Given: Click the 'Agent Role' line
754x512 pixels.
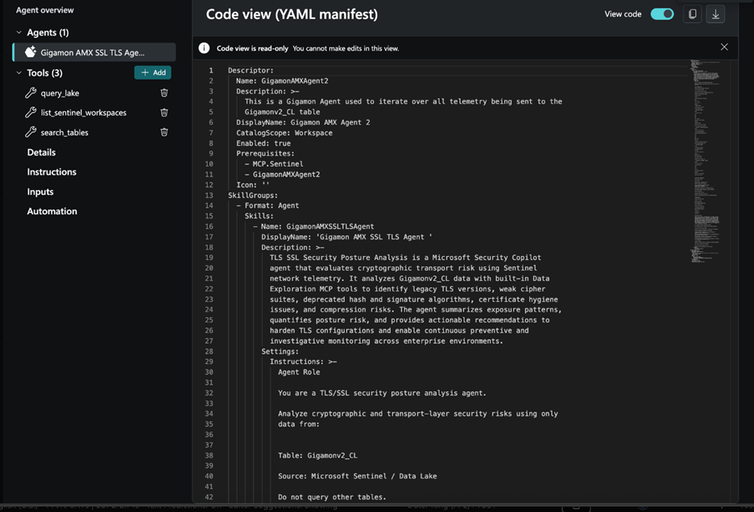Looking at the screenshot, I should (299, 372).
